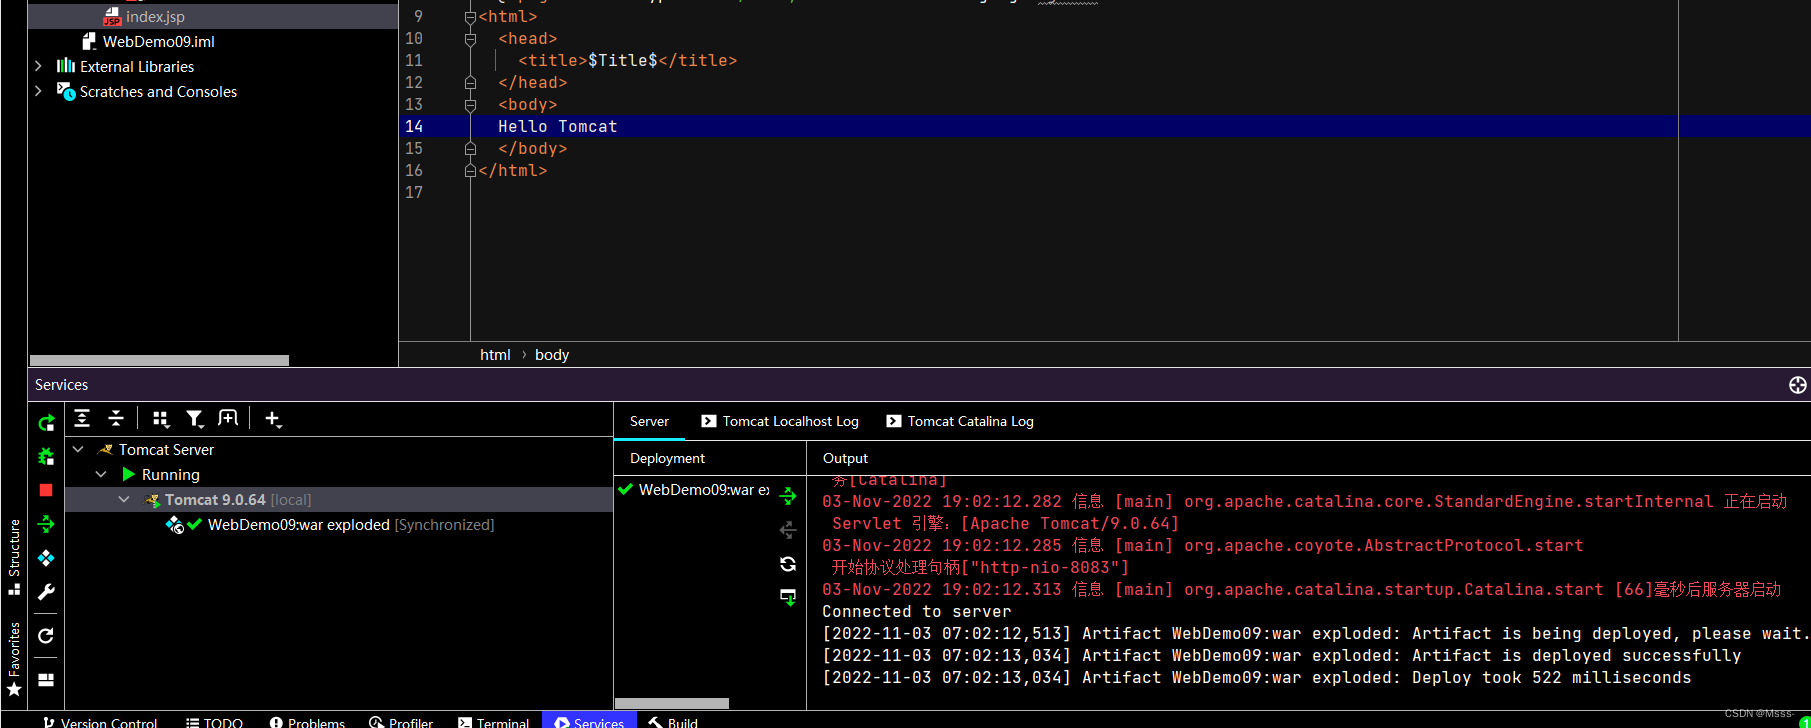Expand External Libraries in project tree

pyautogui.click(x=39, y=66)
